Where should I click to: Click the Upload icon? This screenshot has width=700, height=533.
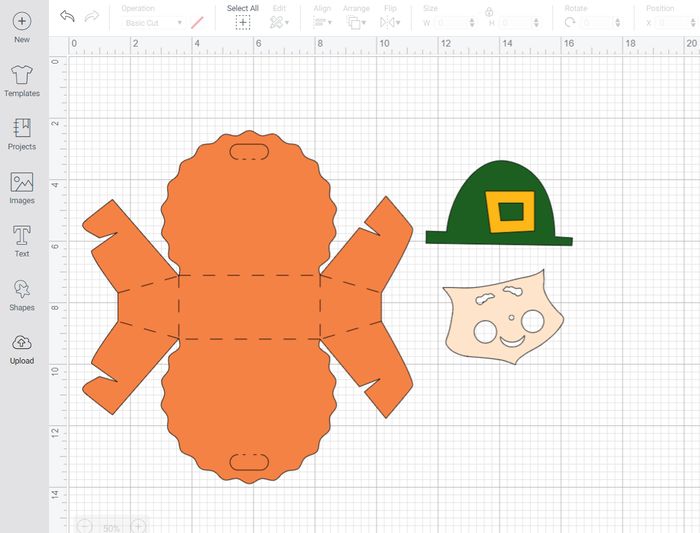point(22,344)
